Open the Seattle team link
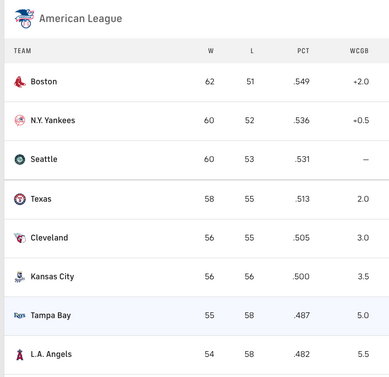389x377 pixels. click(44, 159)
